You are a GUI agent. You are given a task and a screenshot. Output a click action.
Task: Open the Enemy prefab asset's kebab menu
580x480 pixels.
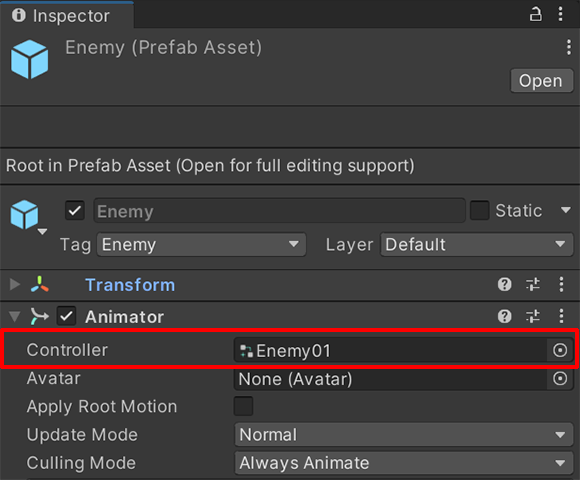pyautogui.click(x=569, y=47)
